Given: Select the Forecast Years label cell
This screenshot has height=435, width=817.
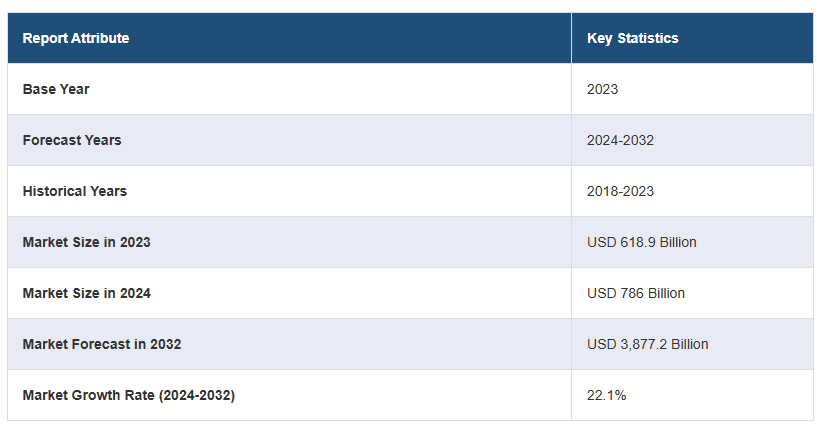Looking at the screenshot, I should pos(72,140).
